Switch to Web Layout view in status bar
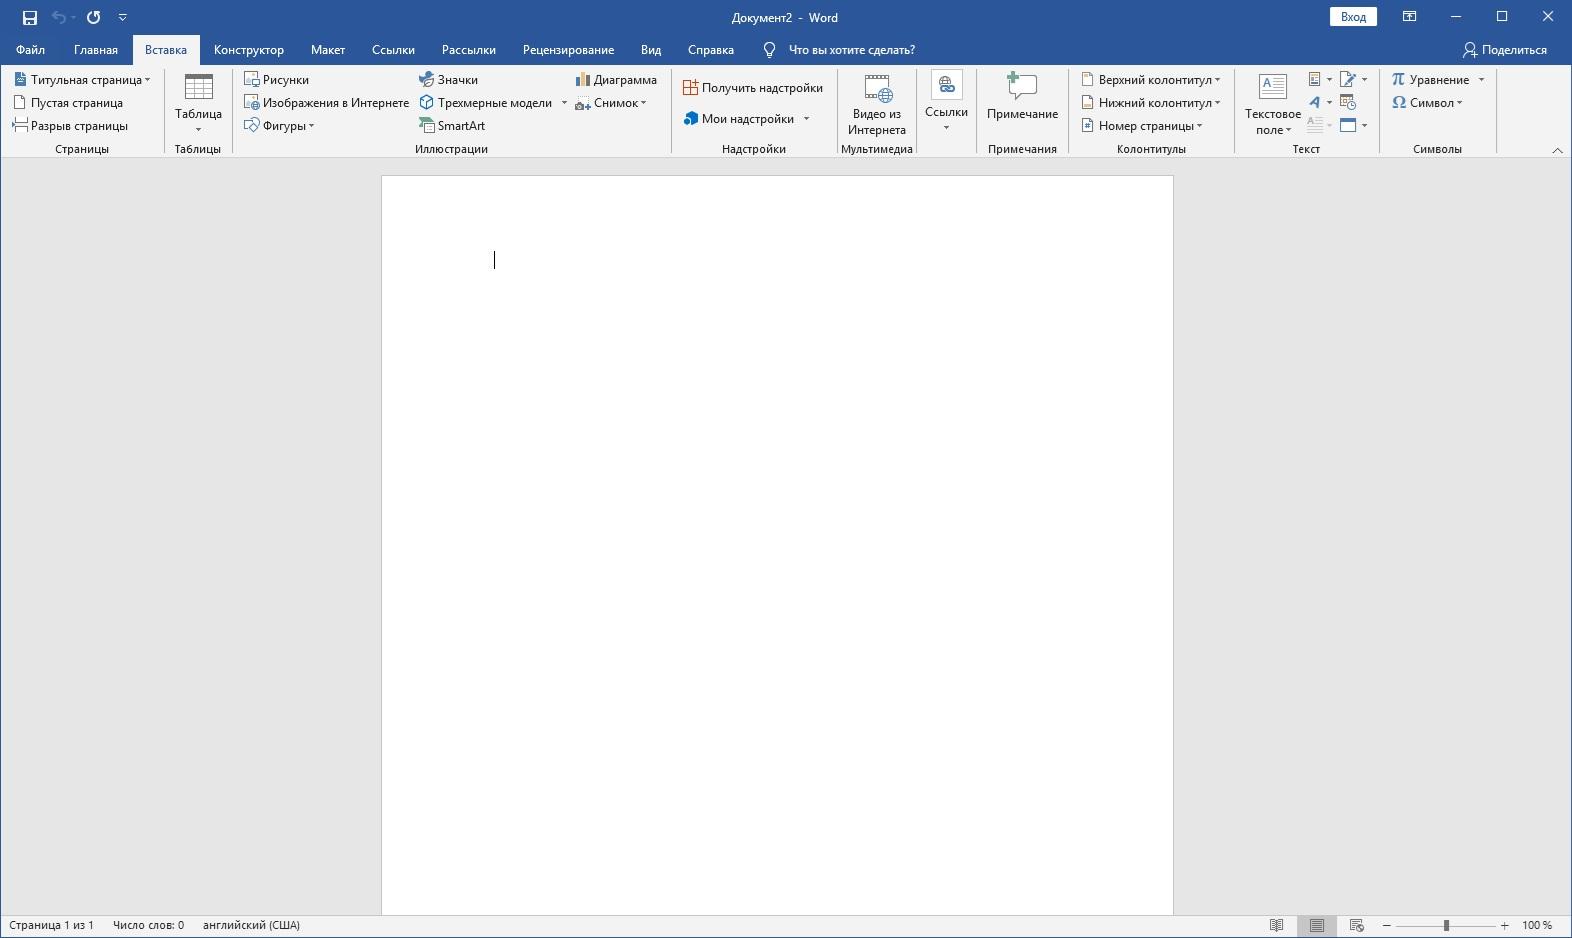This screenshot has height=938, width=1572. pyautogui.click(x=1356, y=925)
